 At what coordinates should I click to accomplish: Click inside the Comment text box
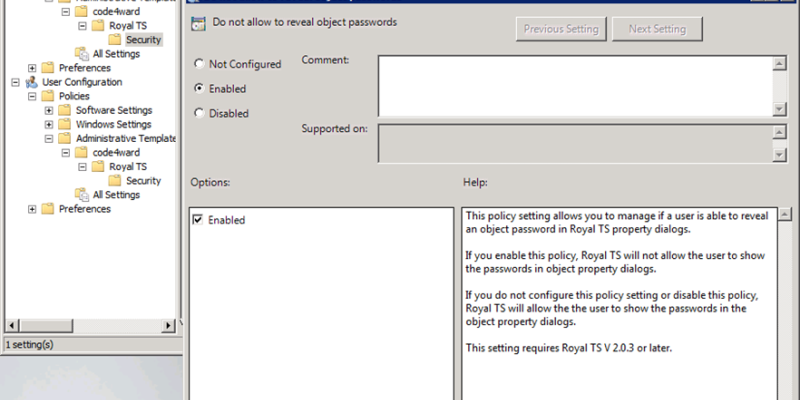tap(575, 85)
